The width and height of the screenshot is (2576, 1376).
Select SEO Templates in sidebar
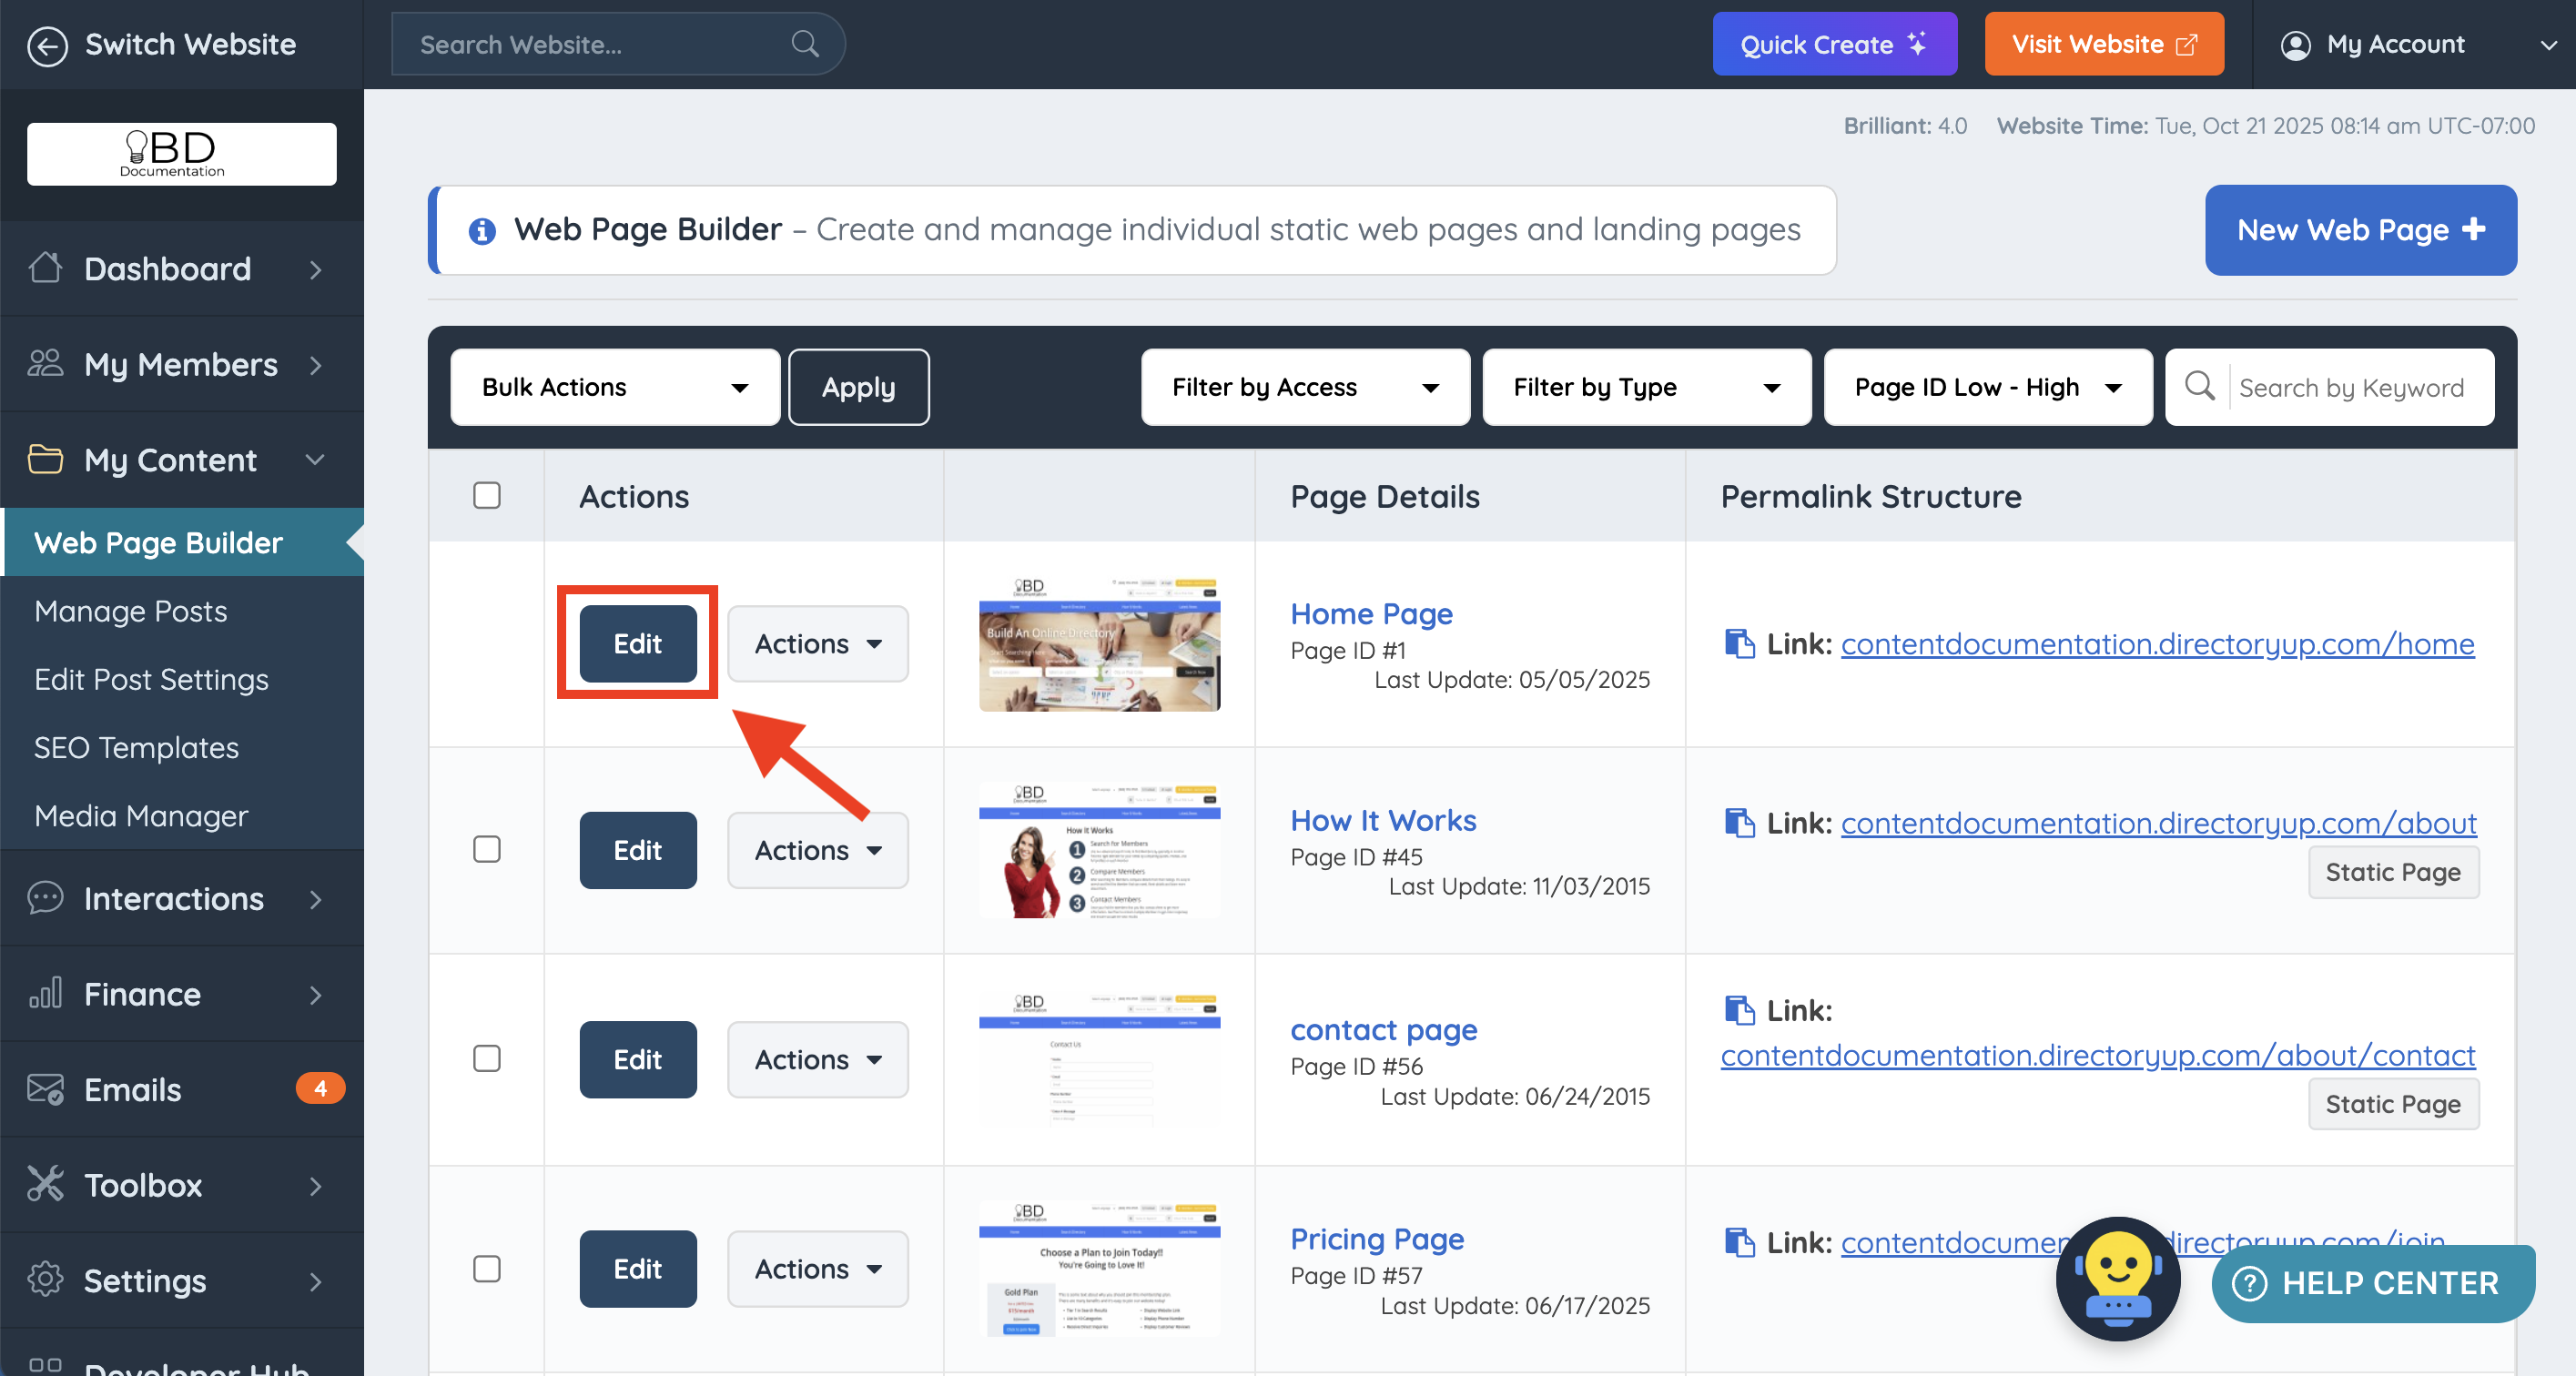(x=136, y=747)
